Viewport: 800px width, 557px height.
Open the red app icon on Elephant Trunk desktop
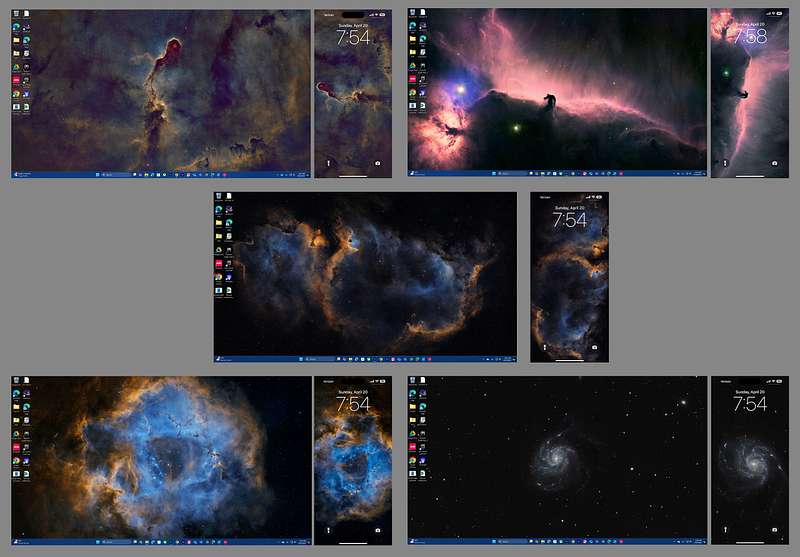pyautogui.click(x=16, y=80)
